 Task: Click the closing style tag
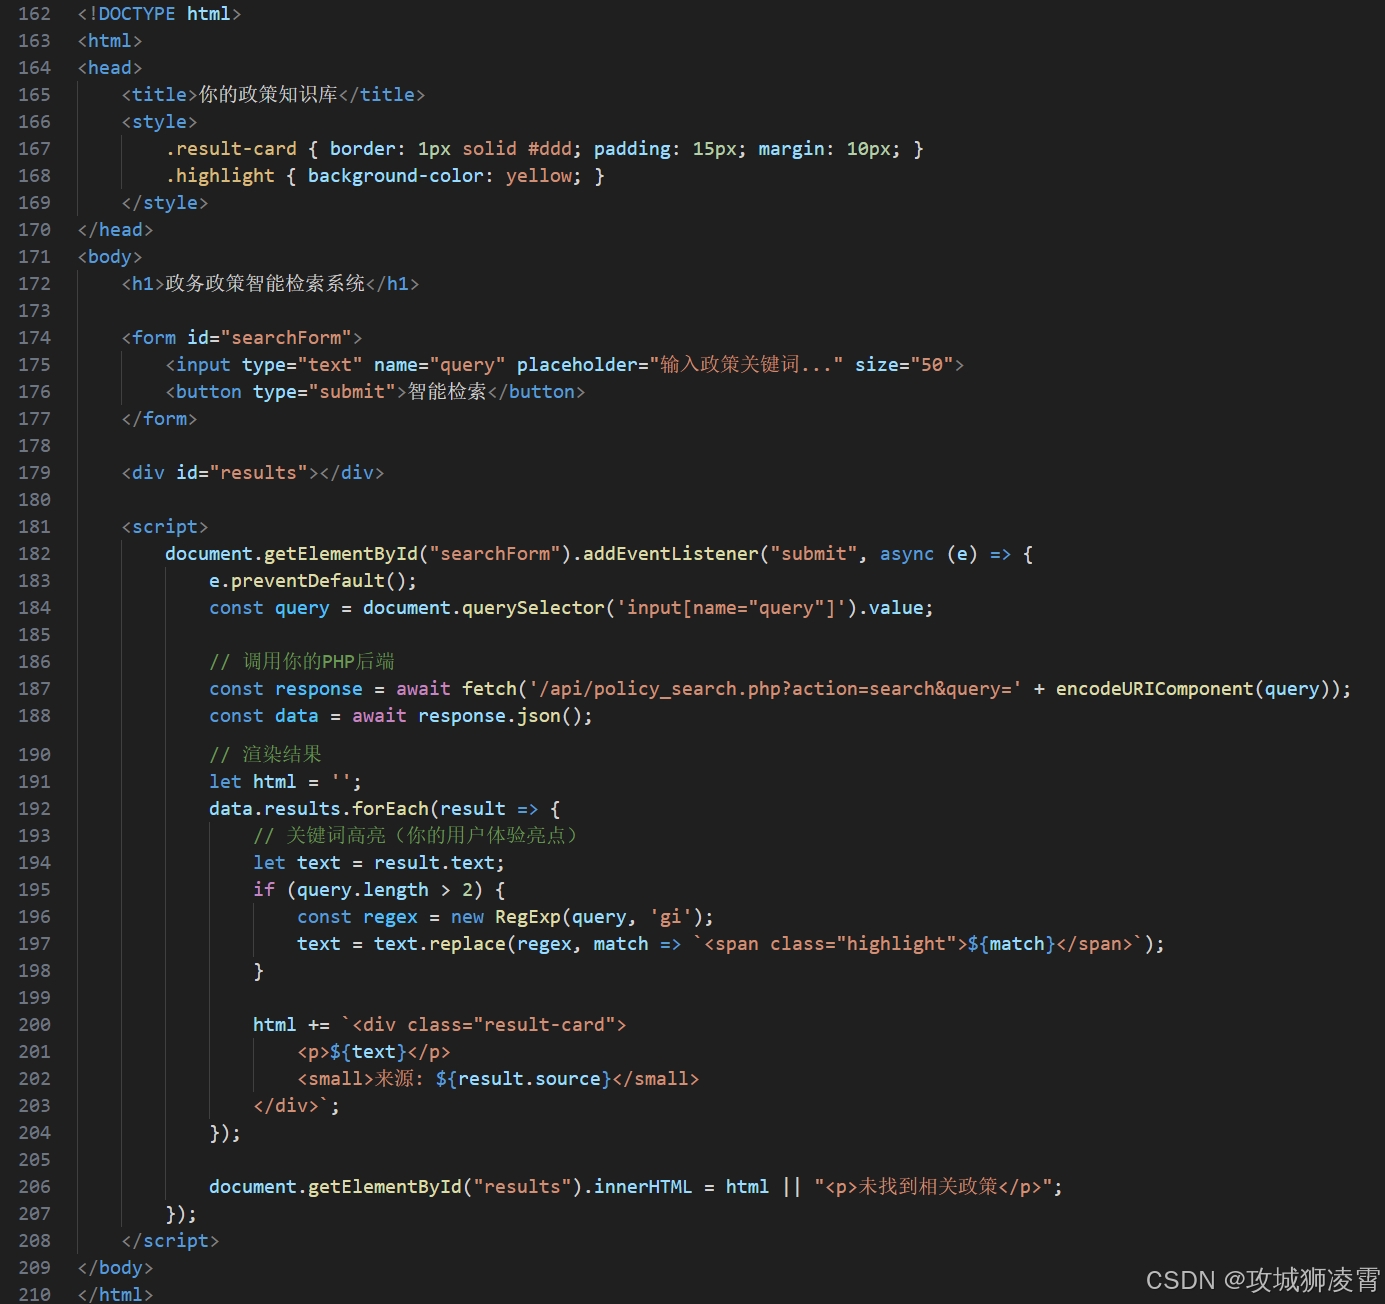click(x=165, y=203)
